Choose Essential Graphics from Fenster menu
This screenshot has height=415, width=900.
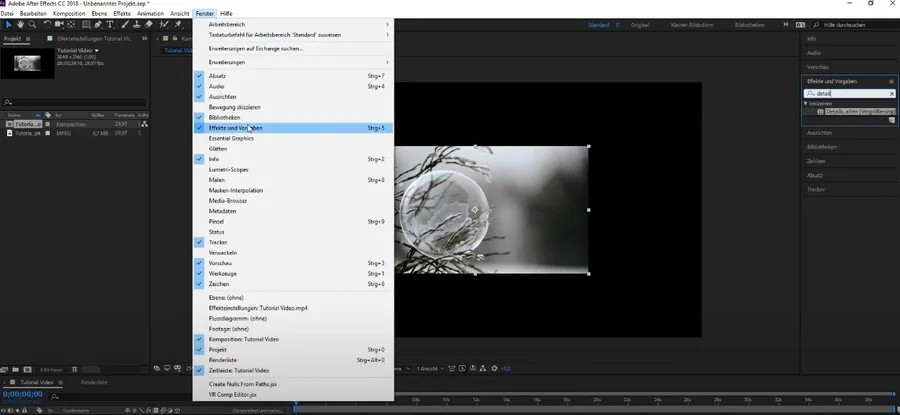coord(293,138)
